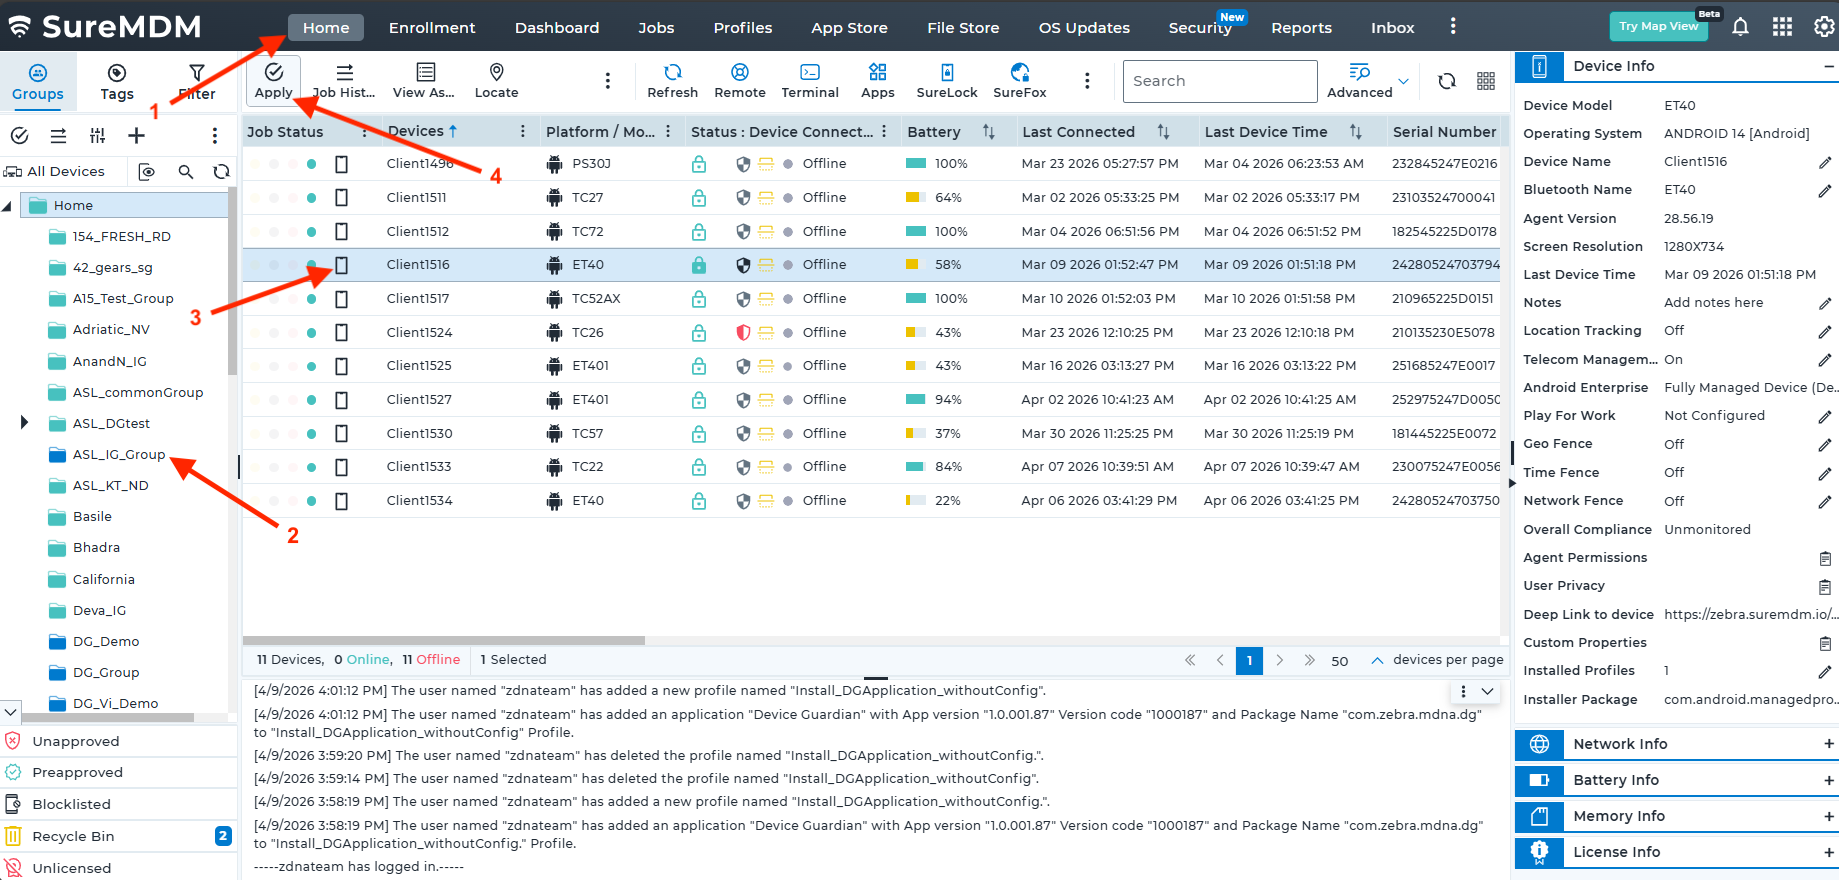
Task: Edit Location Tracking setting pencil
Action: click(x=1825, y=331)
